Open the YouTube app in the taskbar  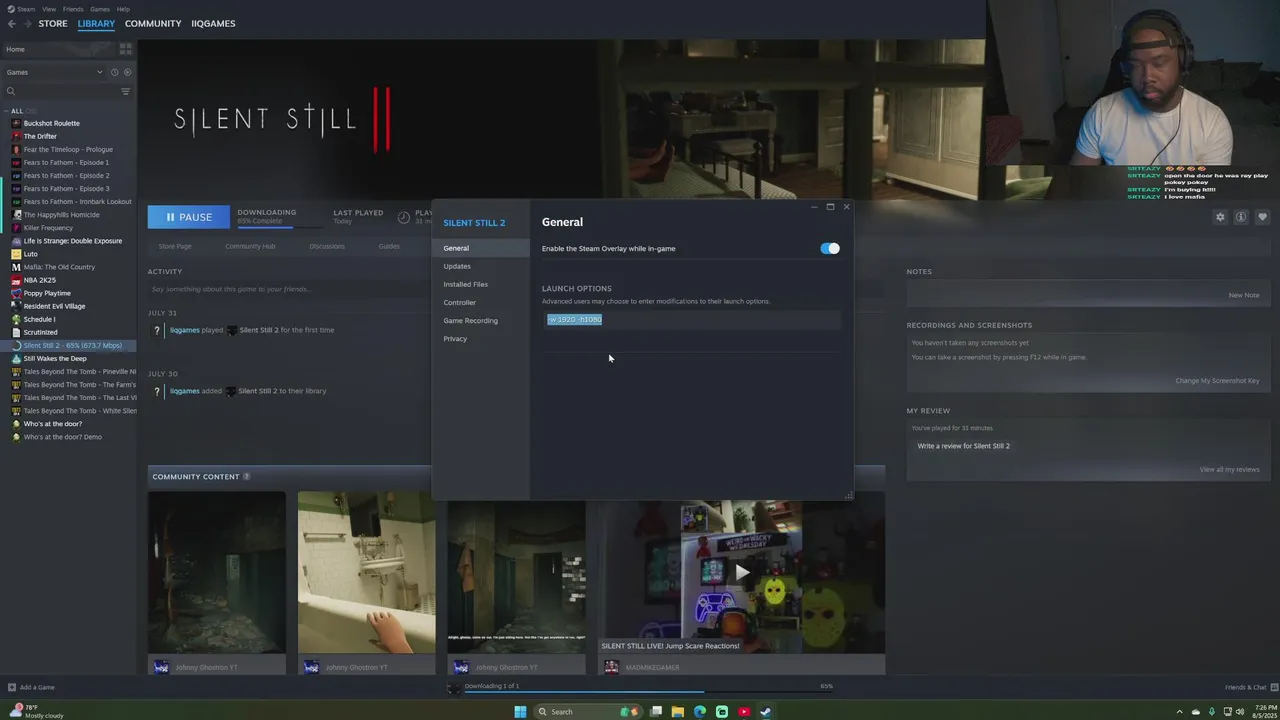coord(743,712)
